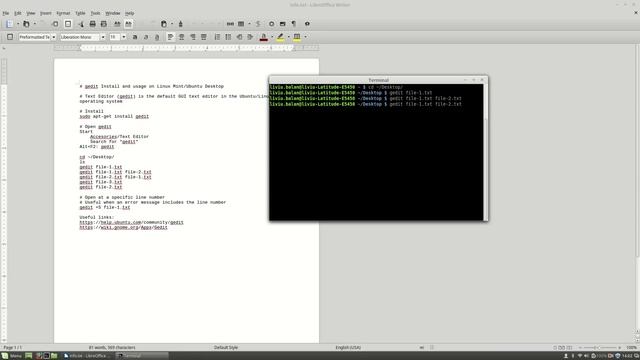Open the Tools menu
The image size is (640, 360).
tap(95, 13)
